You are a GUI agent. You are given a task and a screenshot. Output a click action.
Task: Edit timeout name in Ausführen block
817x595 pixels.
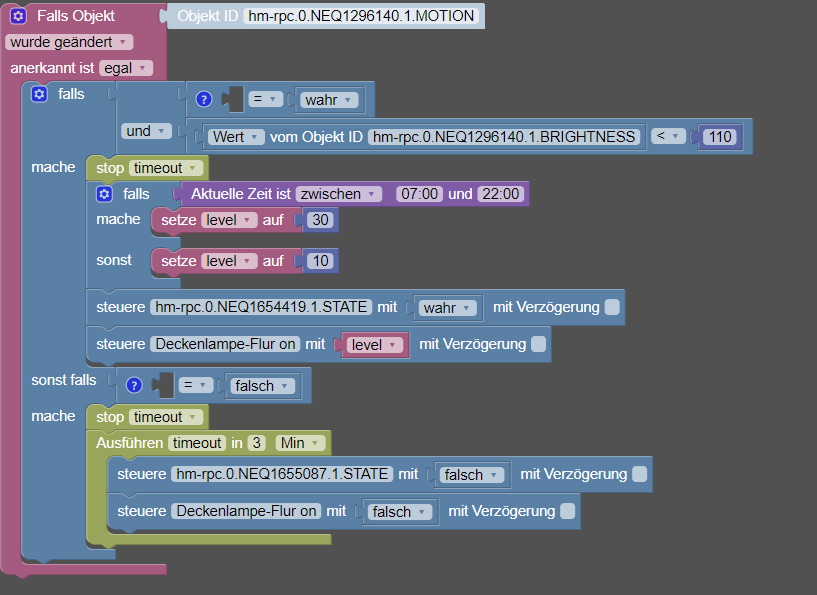pyautogui.click(x=197, y=443)
